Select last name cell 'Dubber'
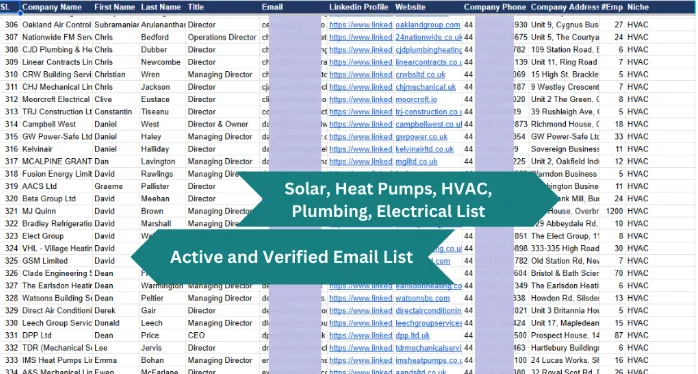Screen dimensions: 698x374 (x=154, y=50)
